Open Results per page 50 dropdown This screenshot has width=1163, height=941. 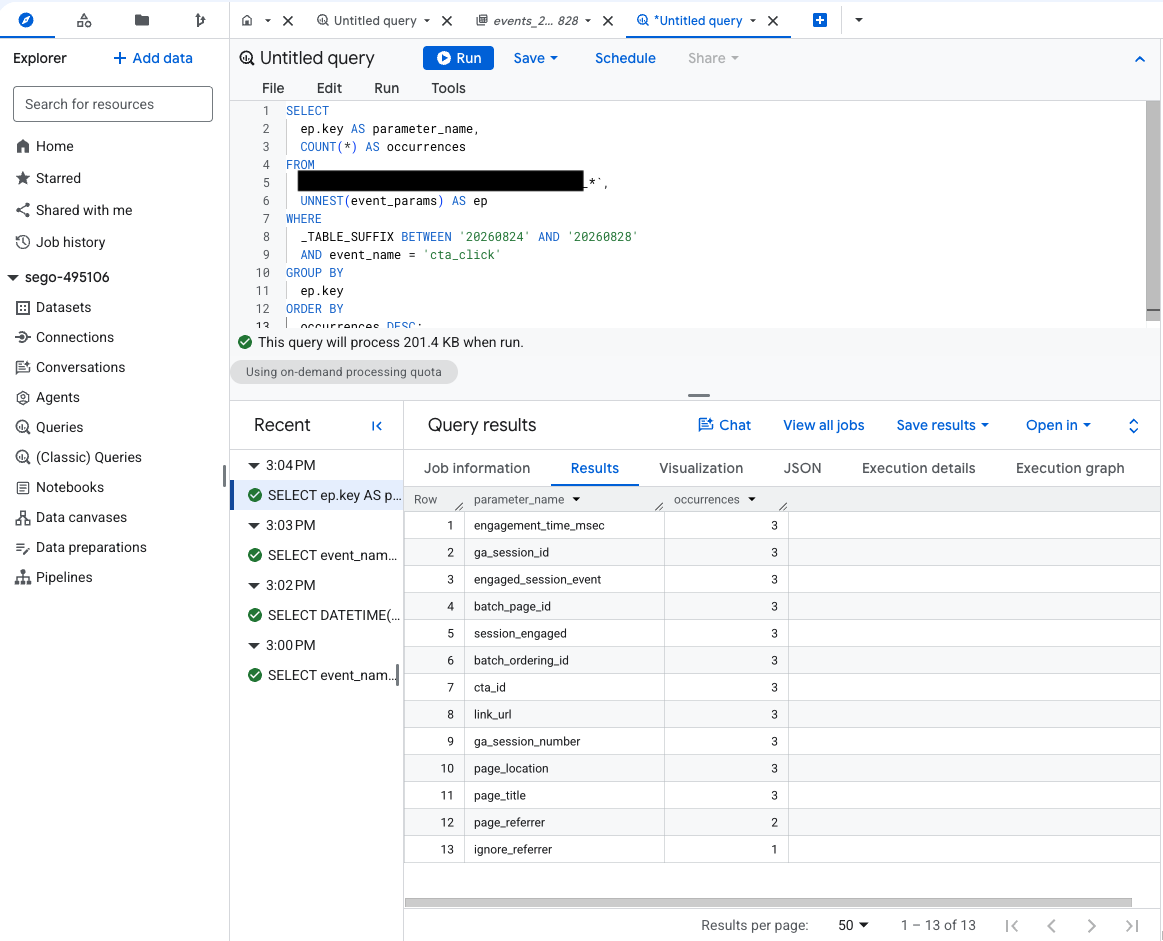pos(853,925)
